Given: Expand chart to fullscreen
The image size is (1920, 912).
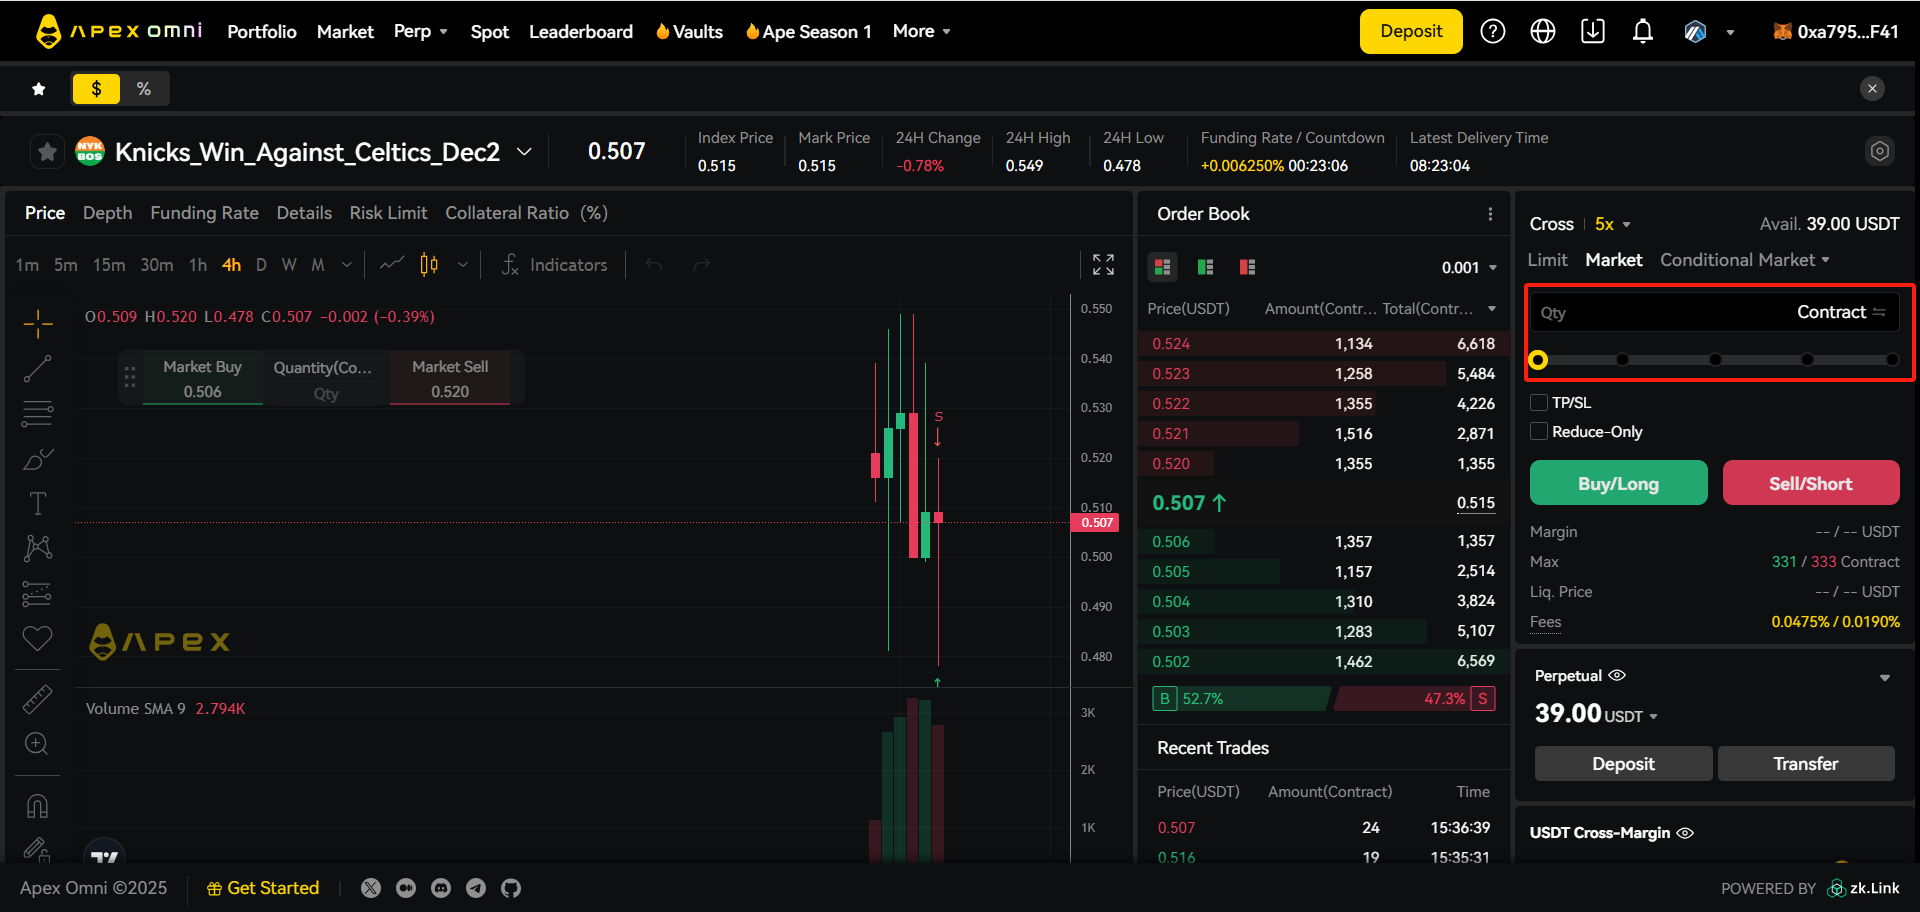Looking at the screenshot, I should (1103, 265).
